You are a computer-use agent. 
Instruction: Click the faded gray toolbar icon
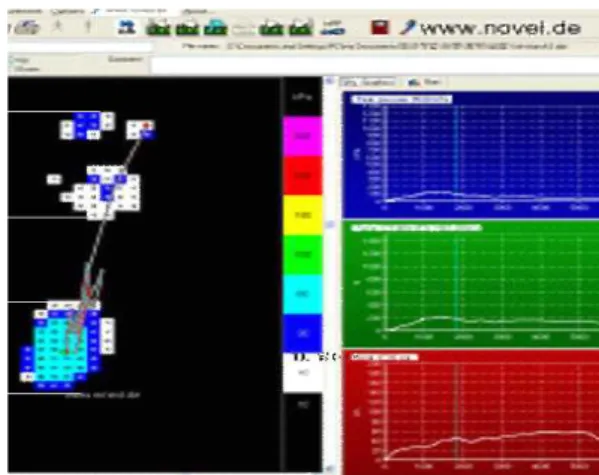point(243,29)
